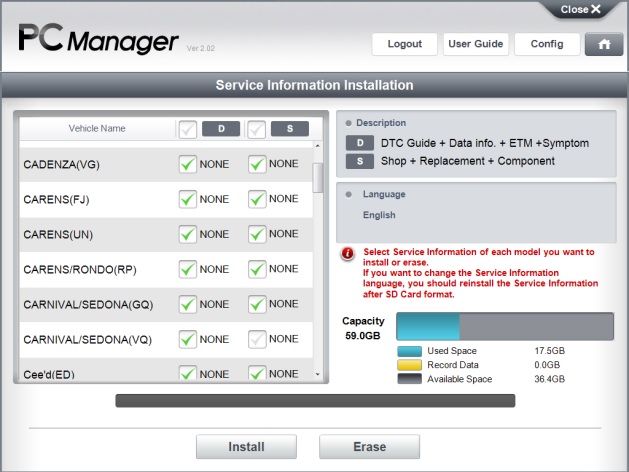Screen dimensions: 629x472
Task: Uncheck D checkbox for CARENS/RONDO(RP)
Action: pyautogui.click(x=187, y=269)
